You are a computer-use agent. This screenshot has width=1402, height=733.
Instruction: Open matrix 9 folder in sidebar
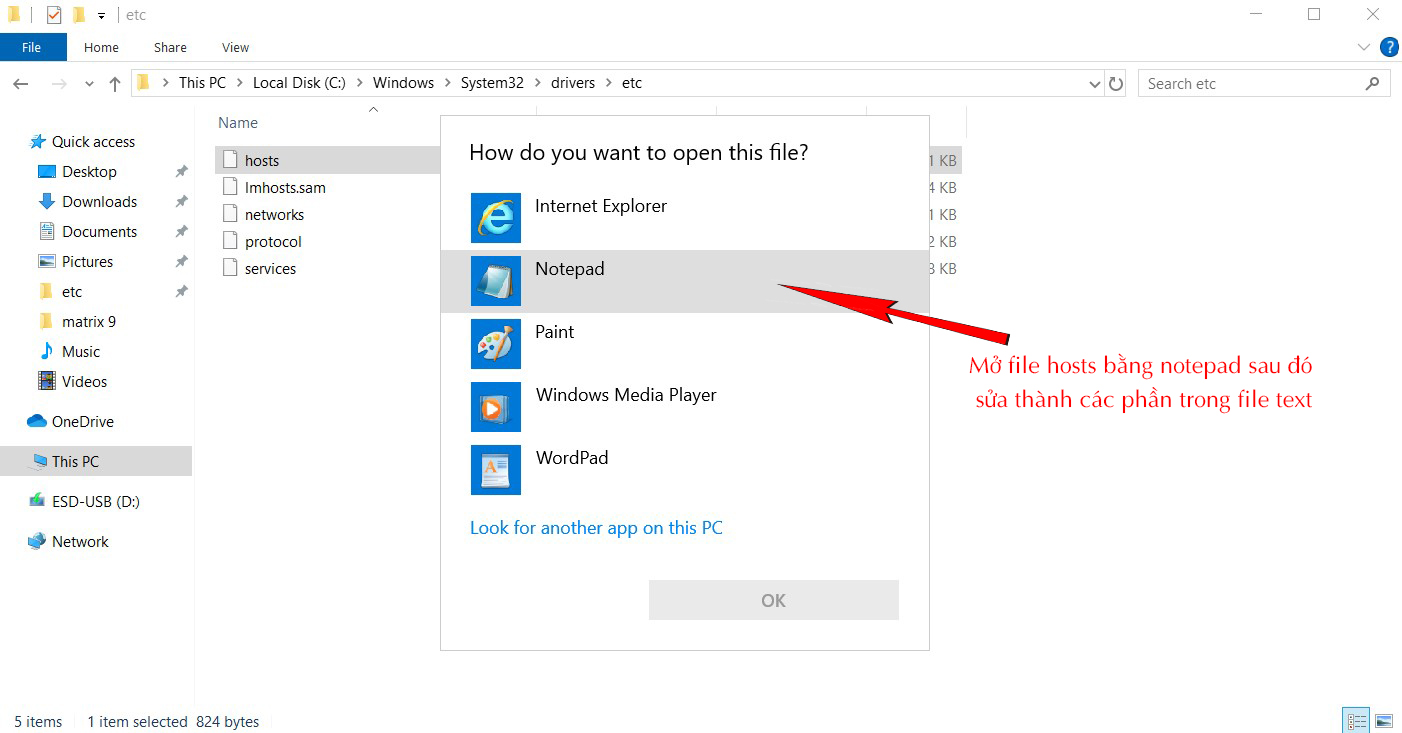pyautogui.click(x=89, y=322)
